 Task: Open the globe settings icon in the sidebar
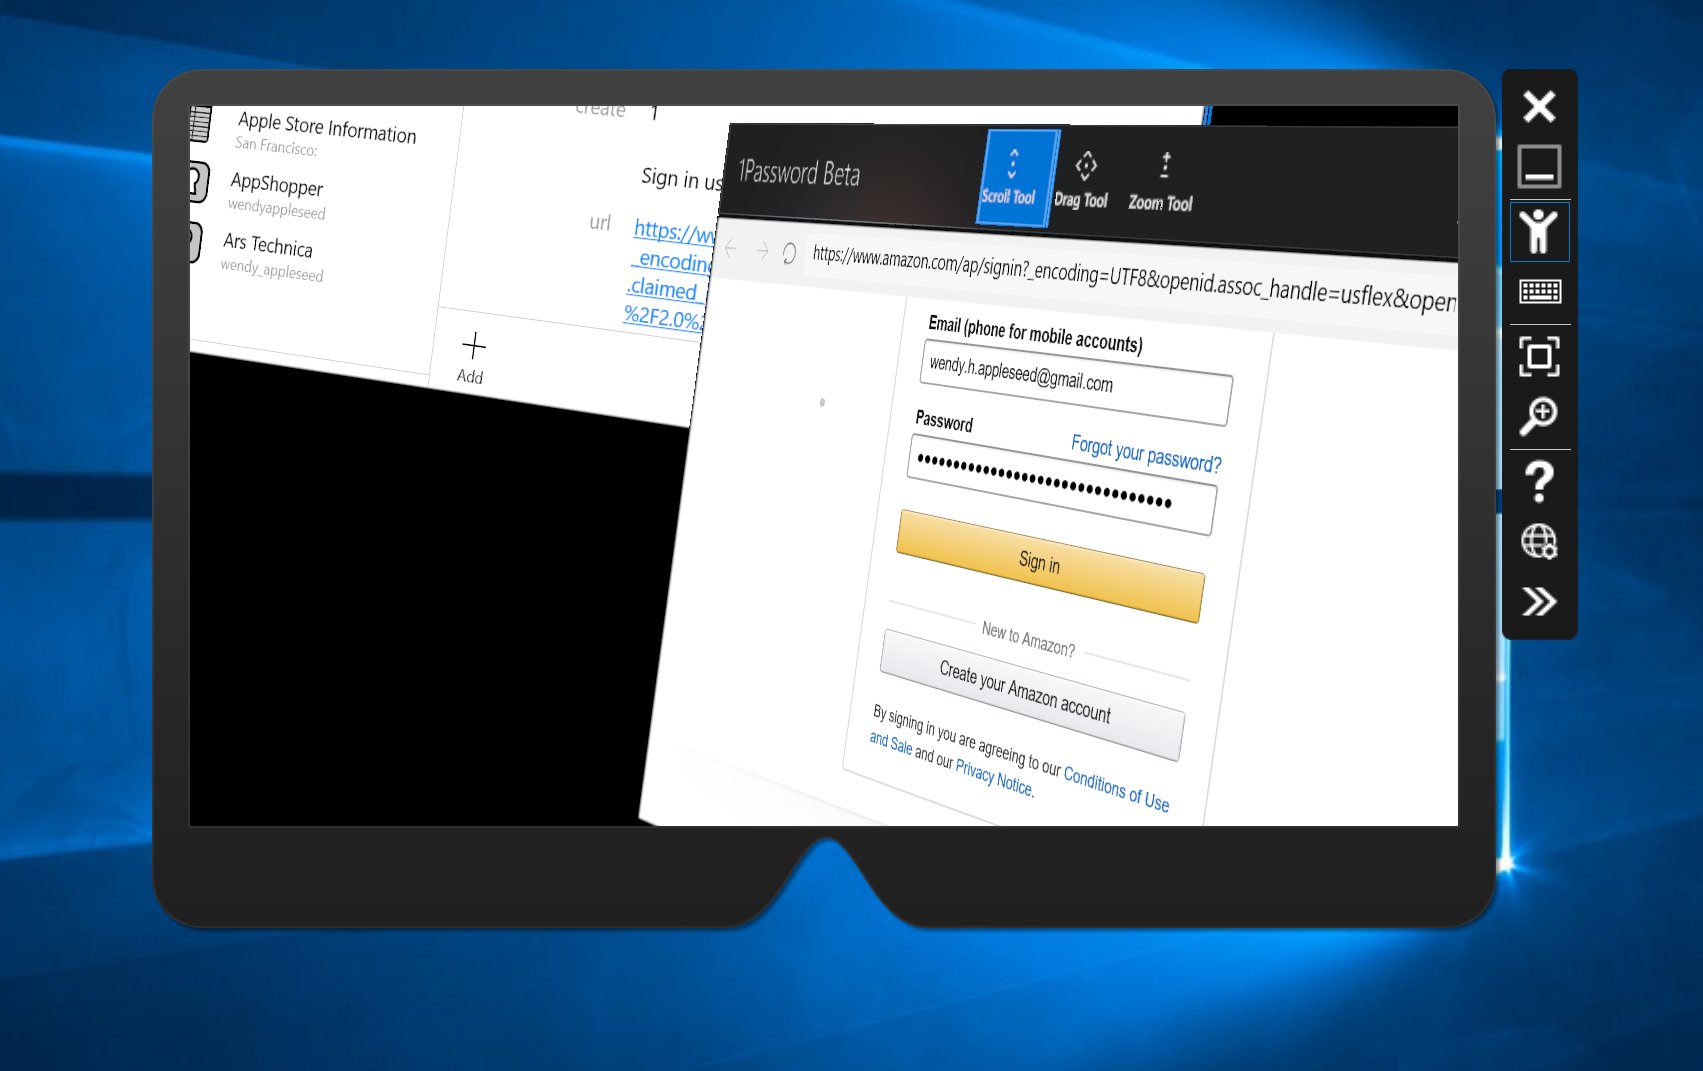pos(1539,541)
